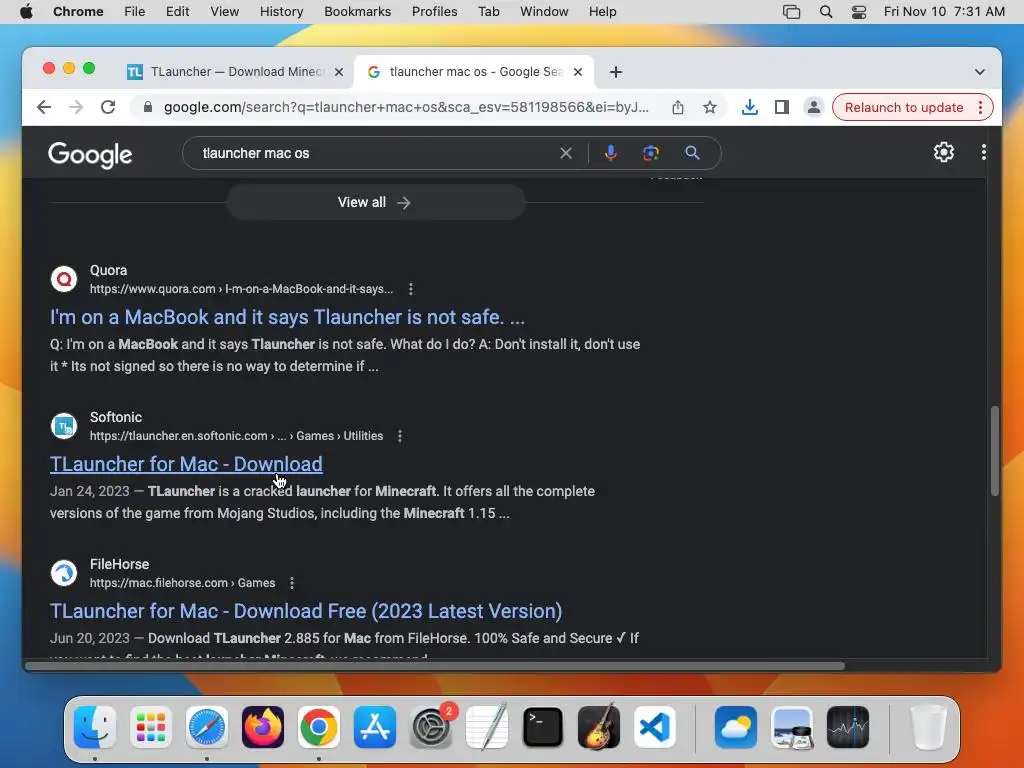This screenshot has width=1024, height=768.
Task: Open Launchpad from the dock
Action: tap(151, 727)
